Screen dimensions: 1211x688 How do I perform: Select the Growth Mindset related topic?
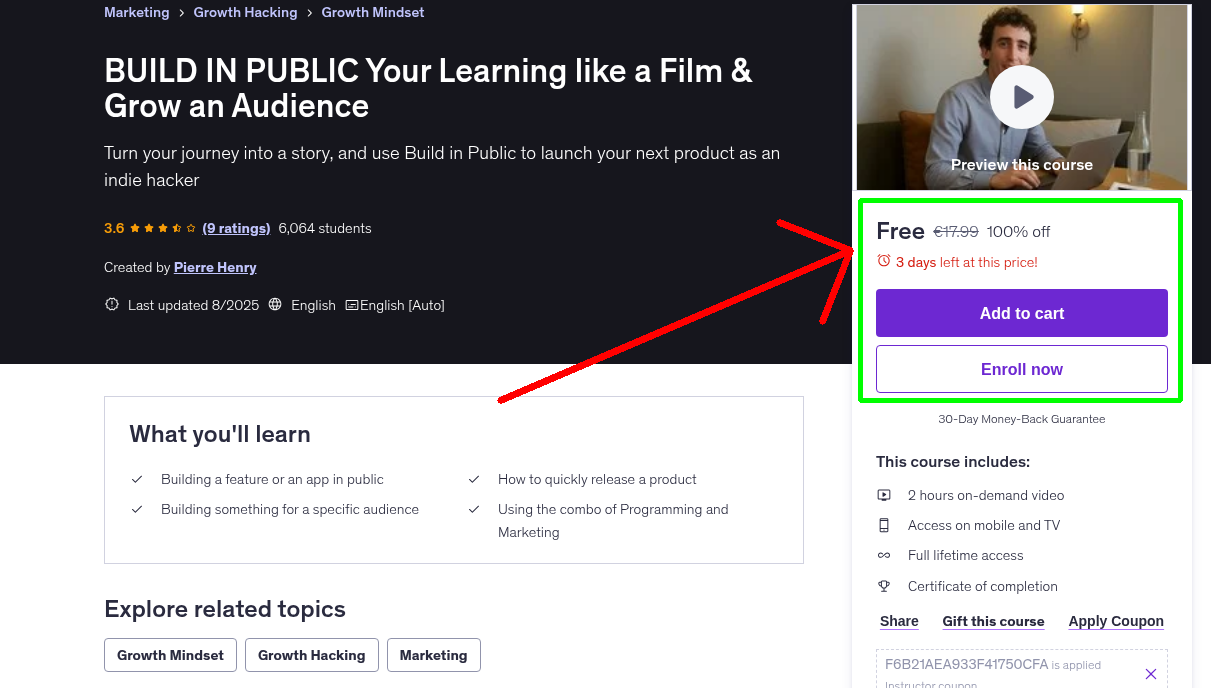click(170, 655)
